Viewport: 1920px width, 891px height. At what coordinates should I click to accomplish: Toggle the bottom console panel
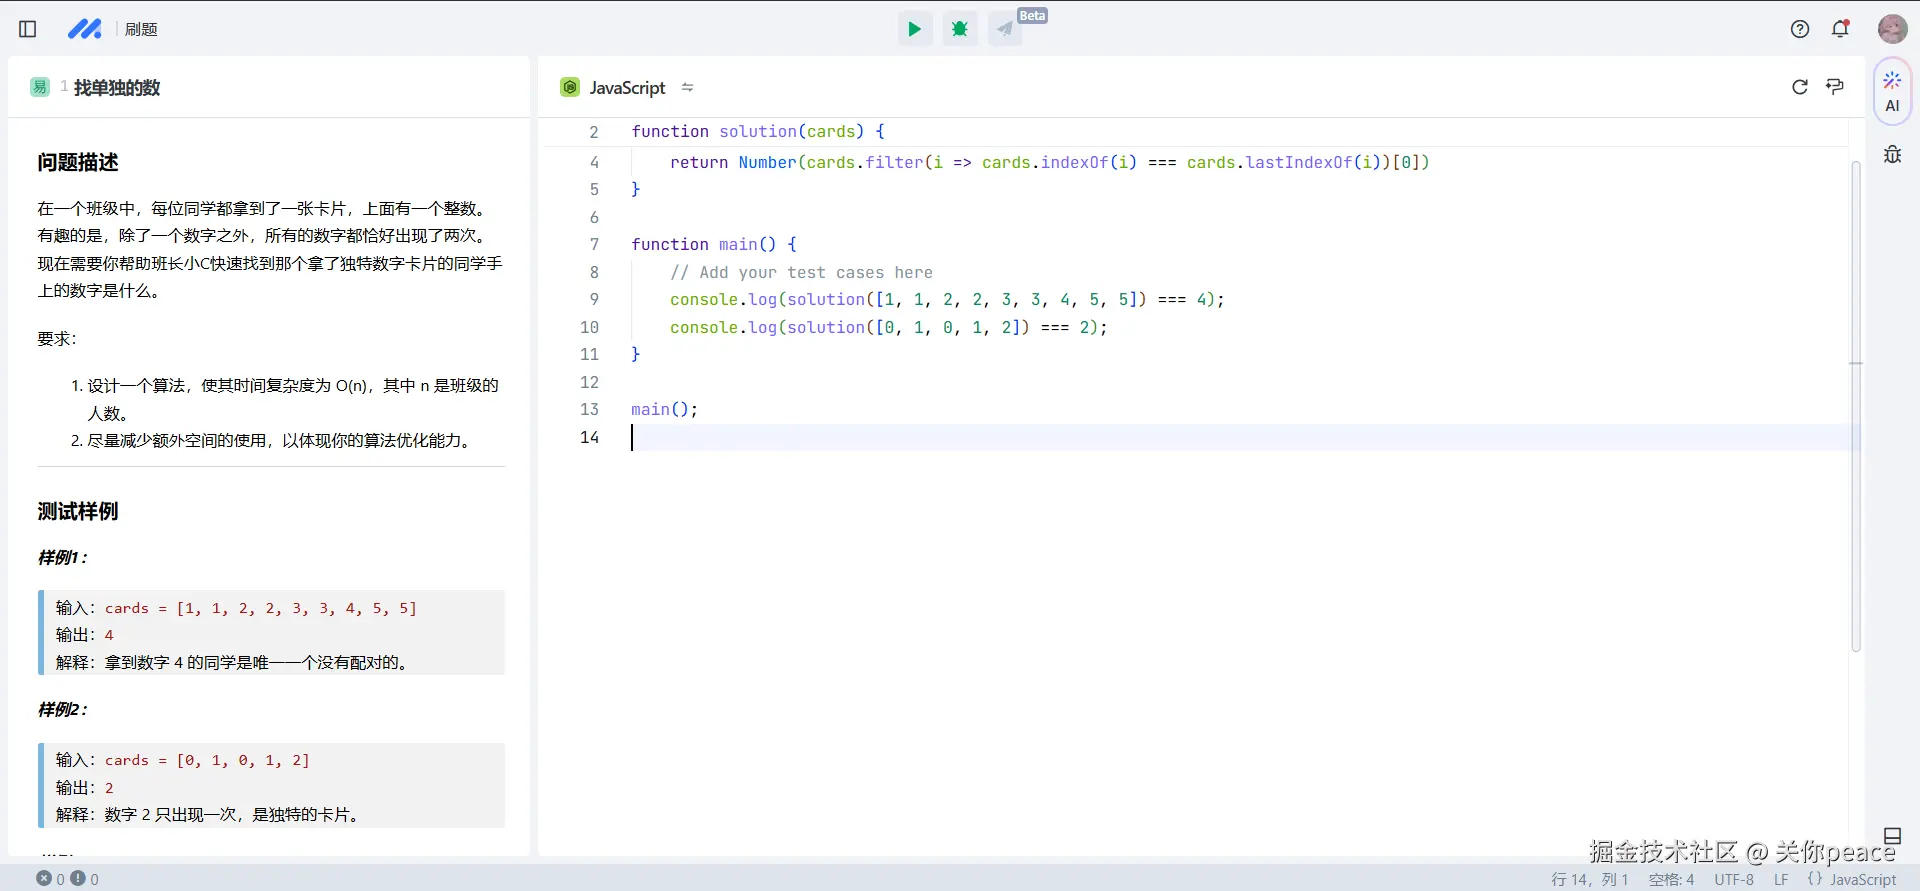pos(1892,836)
